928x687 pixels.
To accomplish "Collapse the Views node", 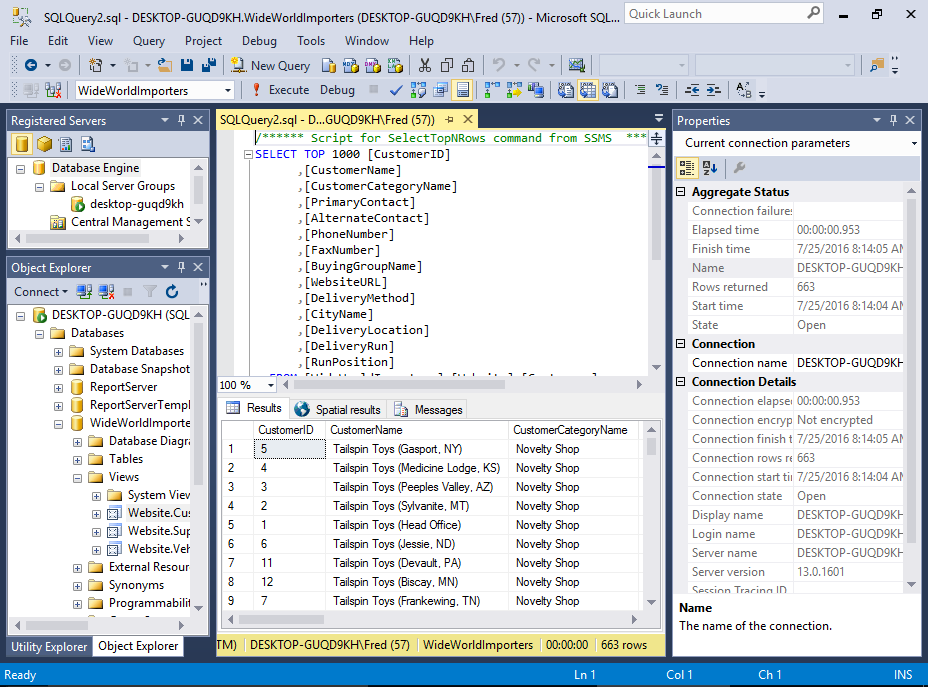I will [x=77, y=476].
